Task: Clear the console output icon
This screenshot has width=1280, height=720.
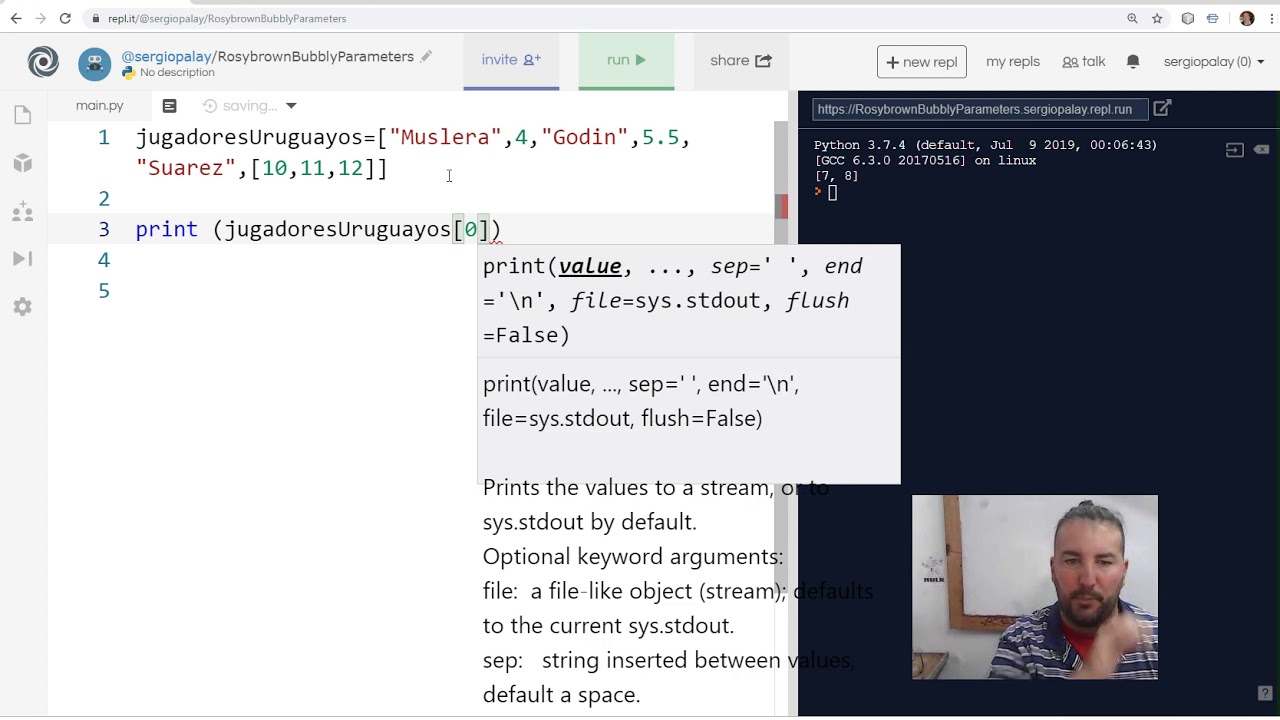Action: click(1261, 150)
